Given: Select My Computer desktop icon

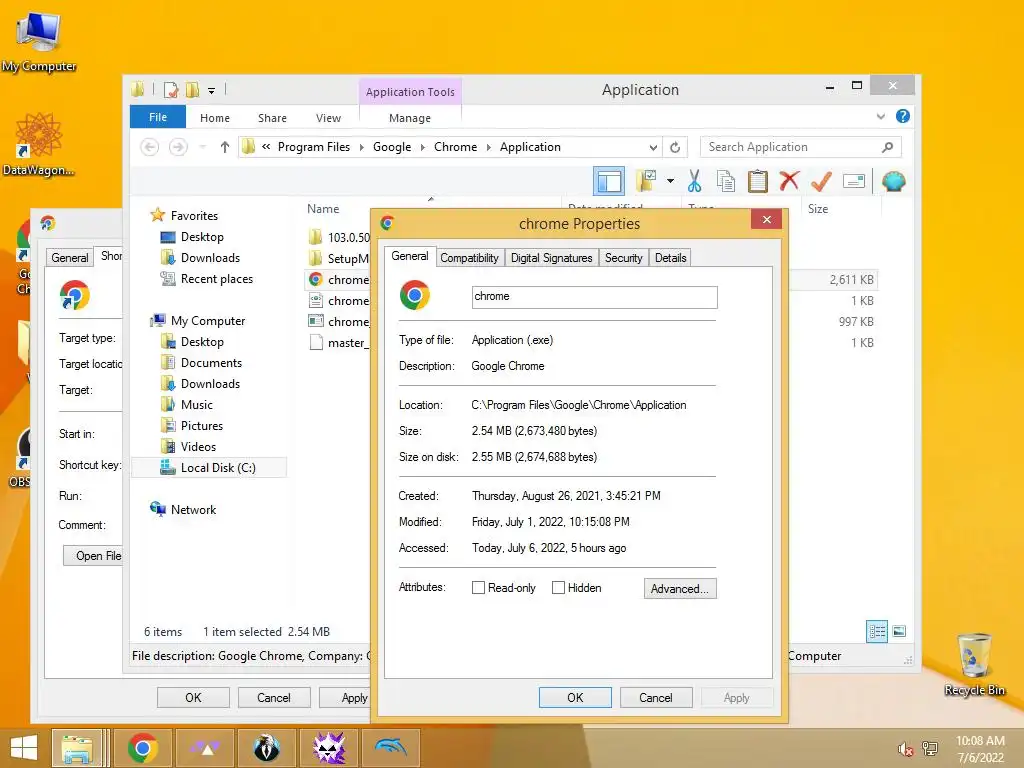Looking at the screenshot, I should click(x=39, y=40).
